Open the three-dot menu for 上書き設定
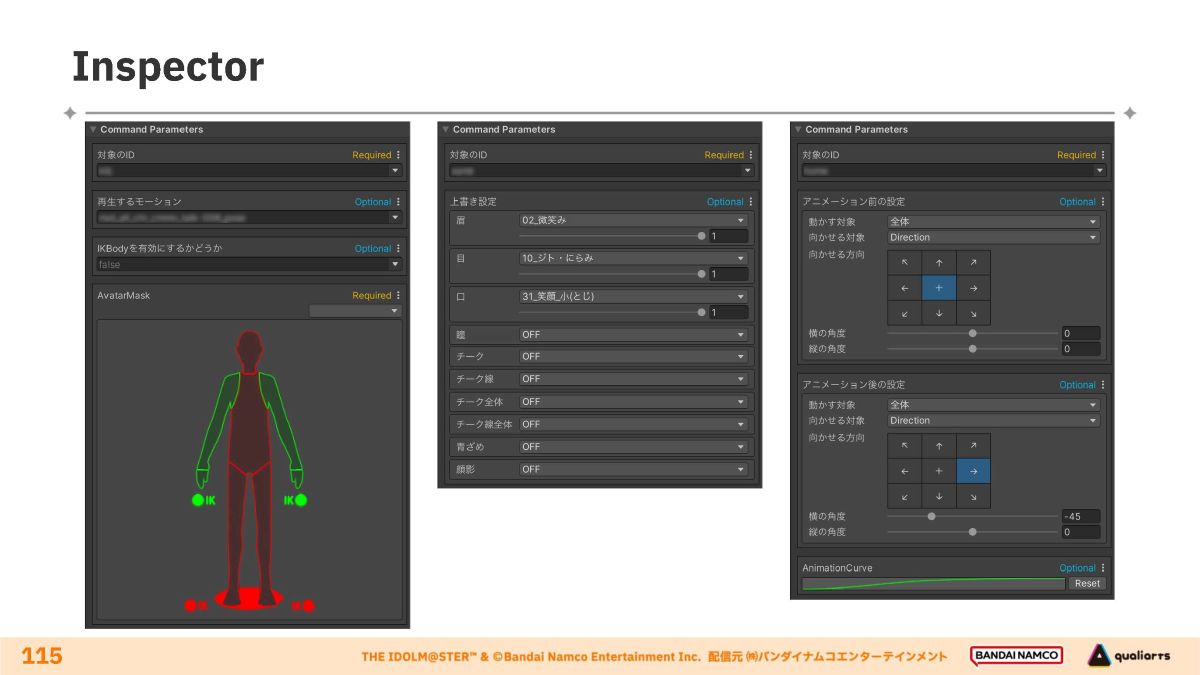The width and height of the screenshot is (1200, 675). point(751,202)
